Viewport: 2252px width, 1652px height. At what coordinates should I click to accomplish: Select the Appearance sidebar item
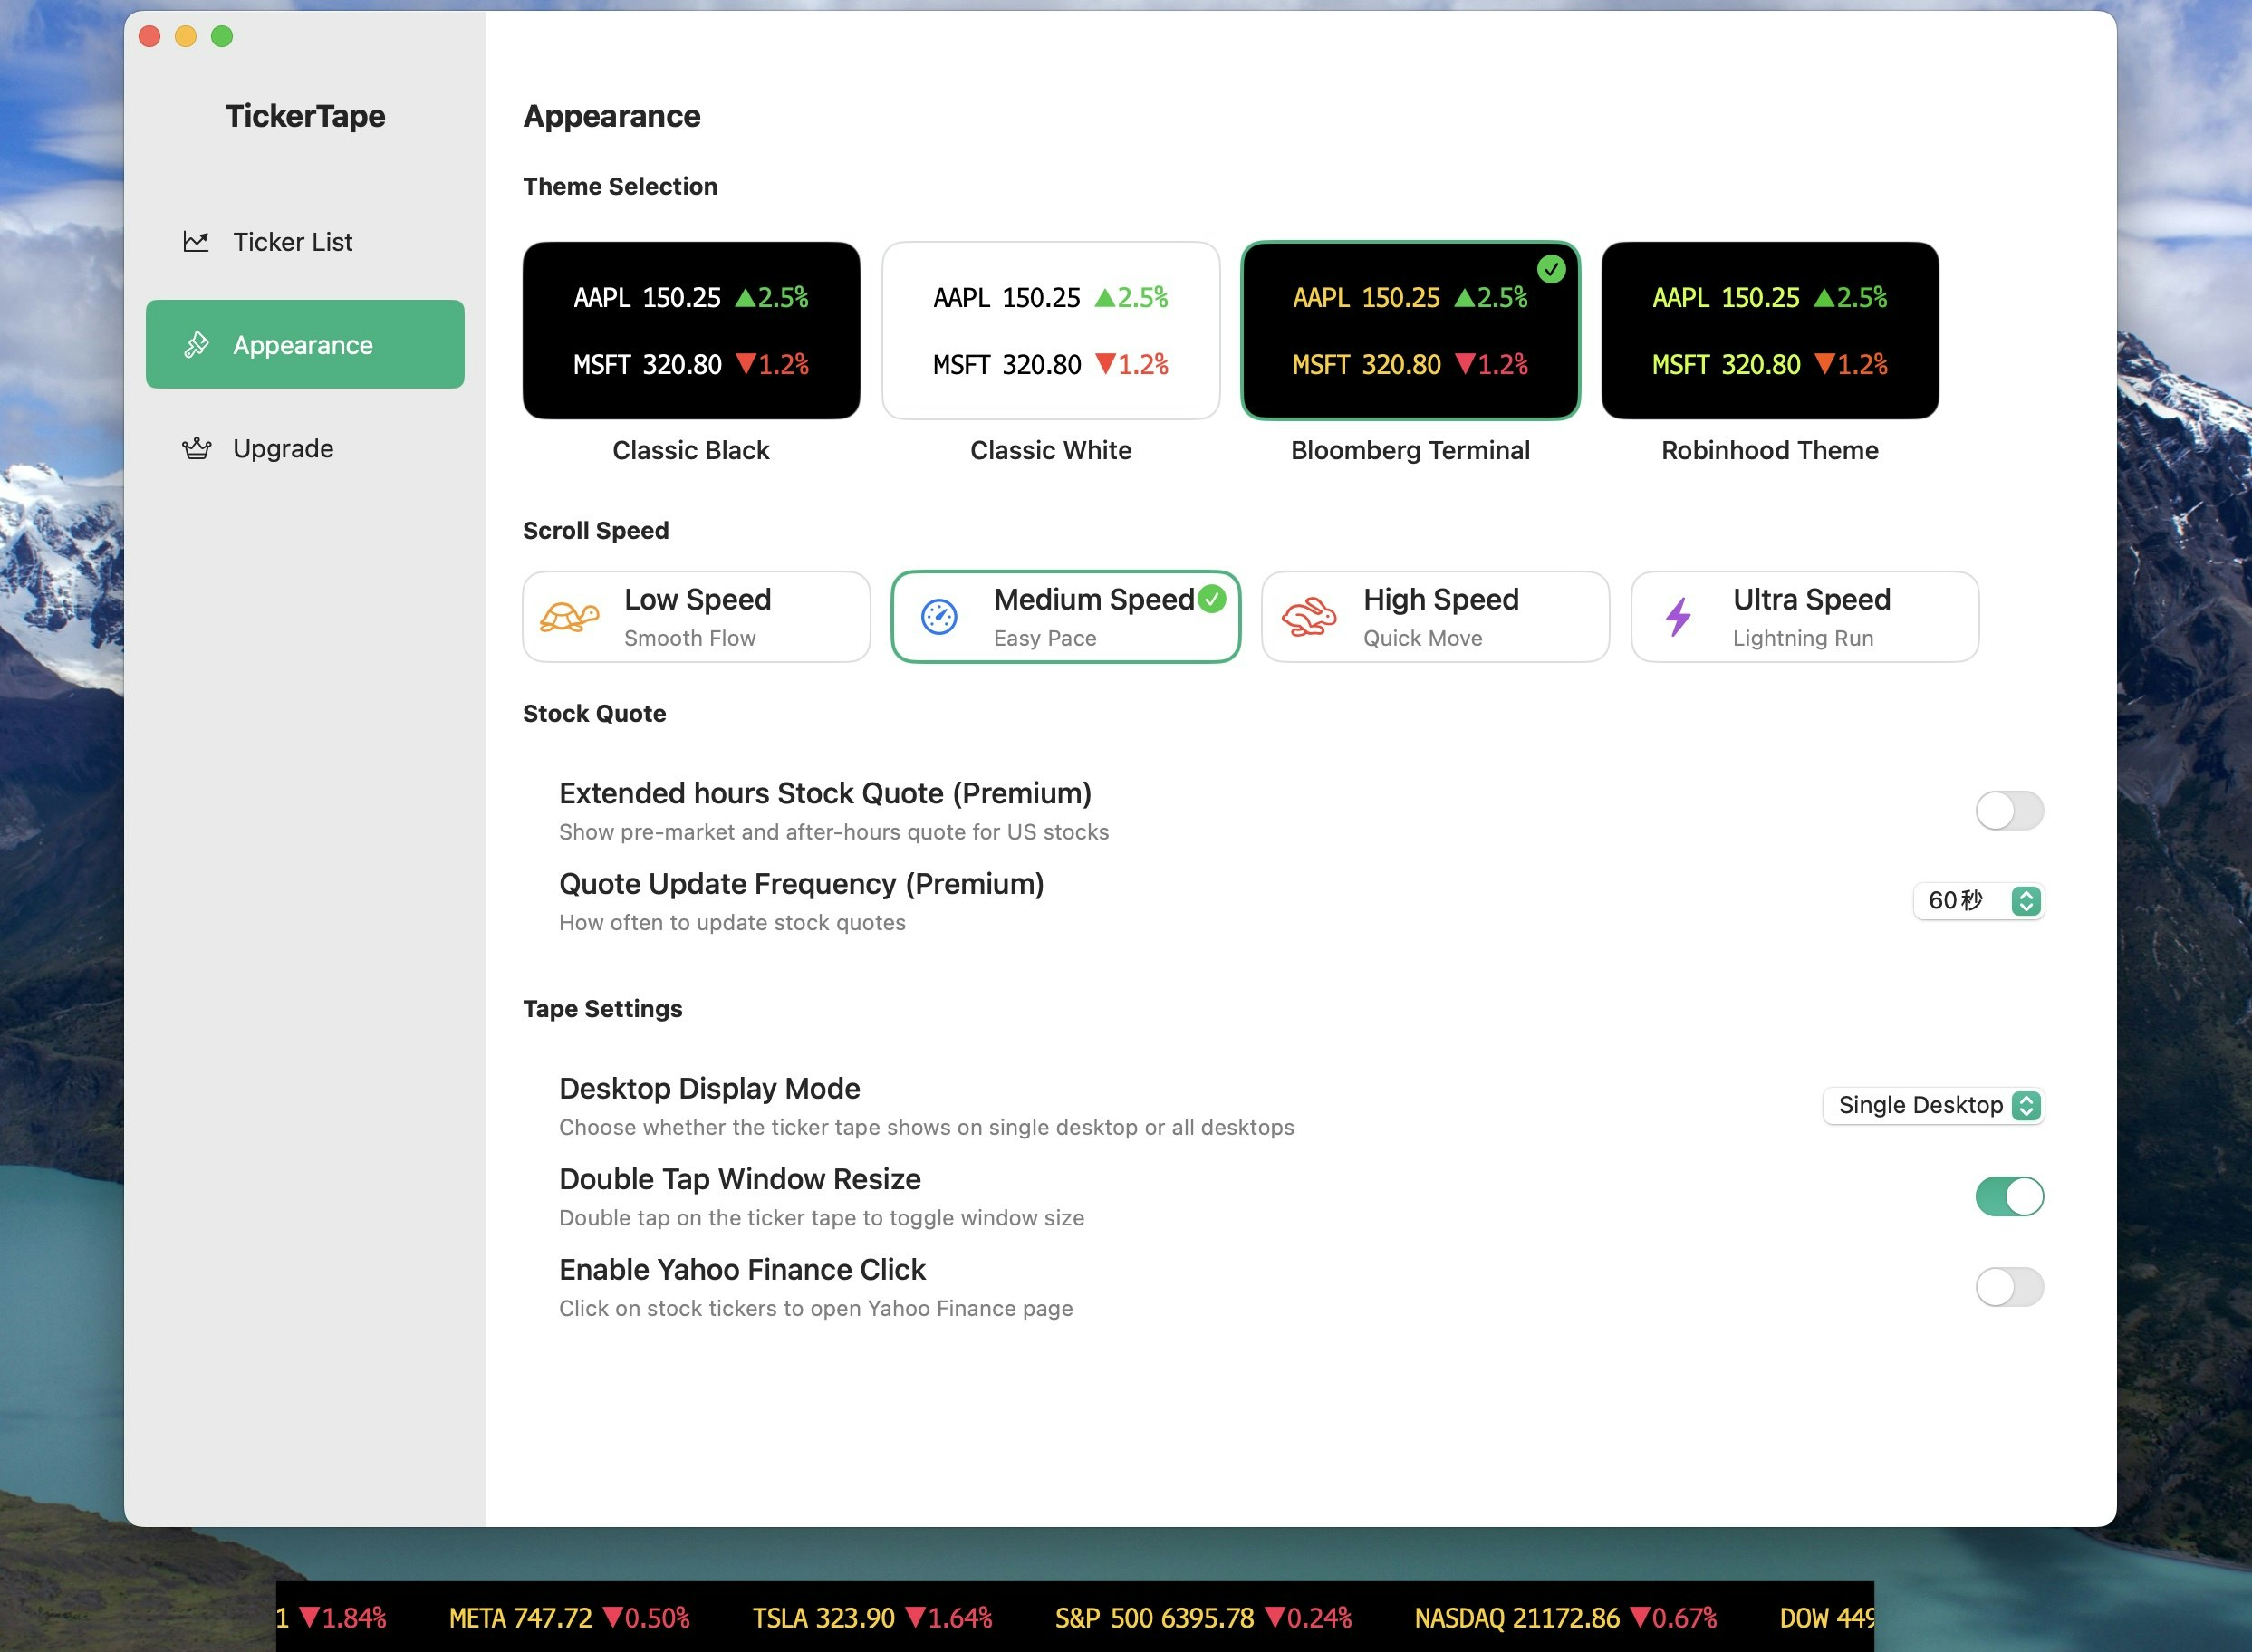click(x=305, y=344)
